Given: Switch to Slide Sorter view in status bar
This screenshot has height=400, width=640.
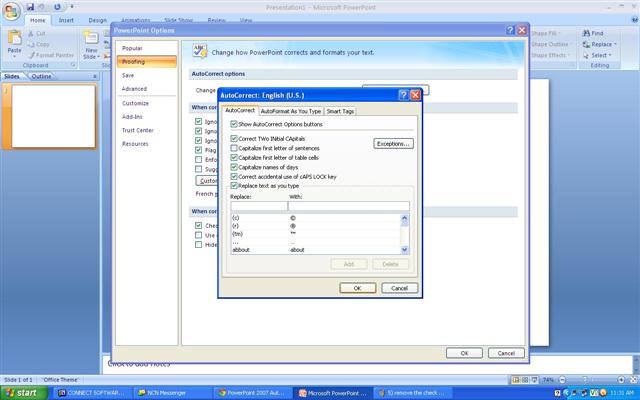Looking at the screenshot, I should point(525,380).
